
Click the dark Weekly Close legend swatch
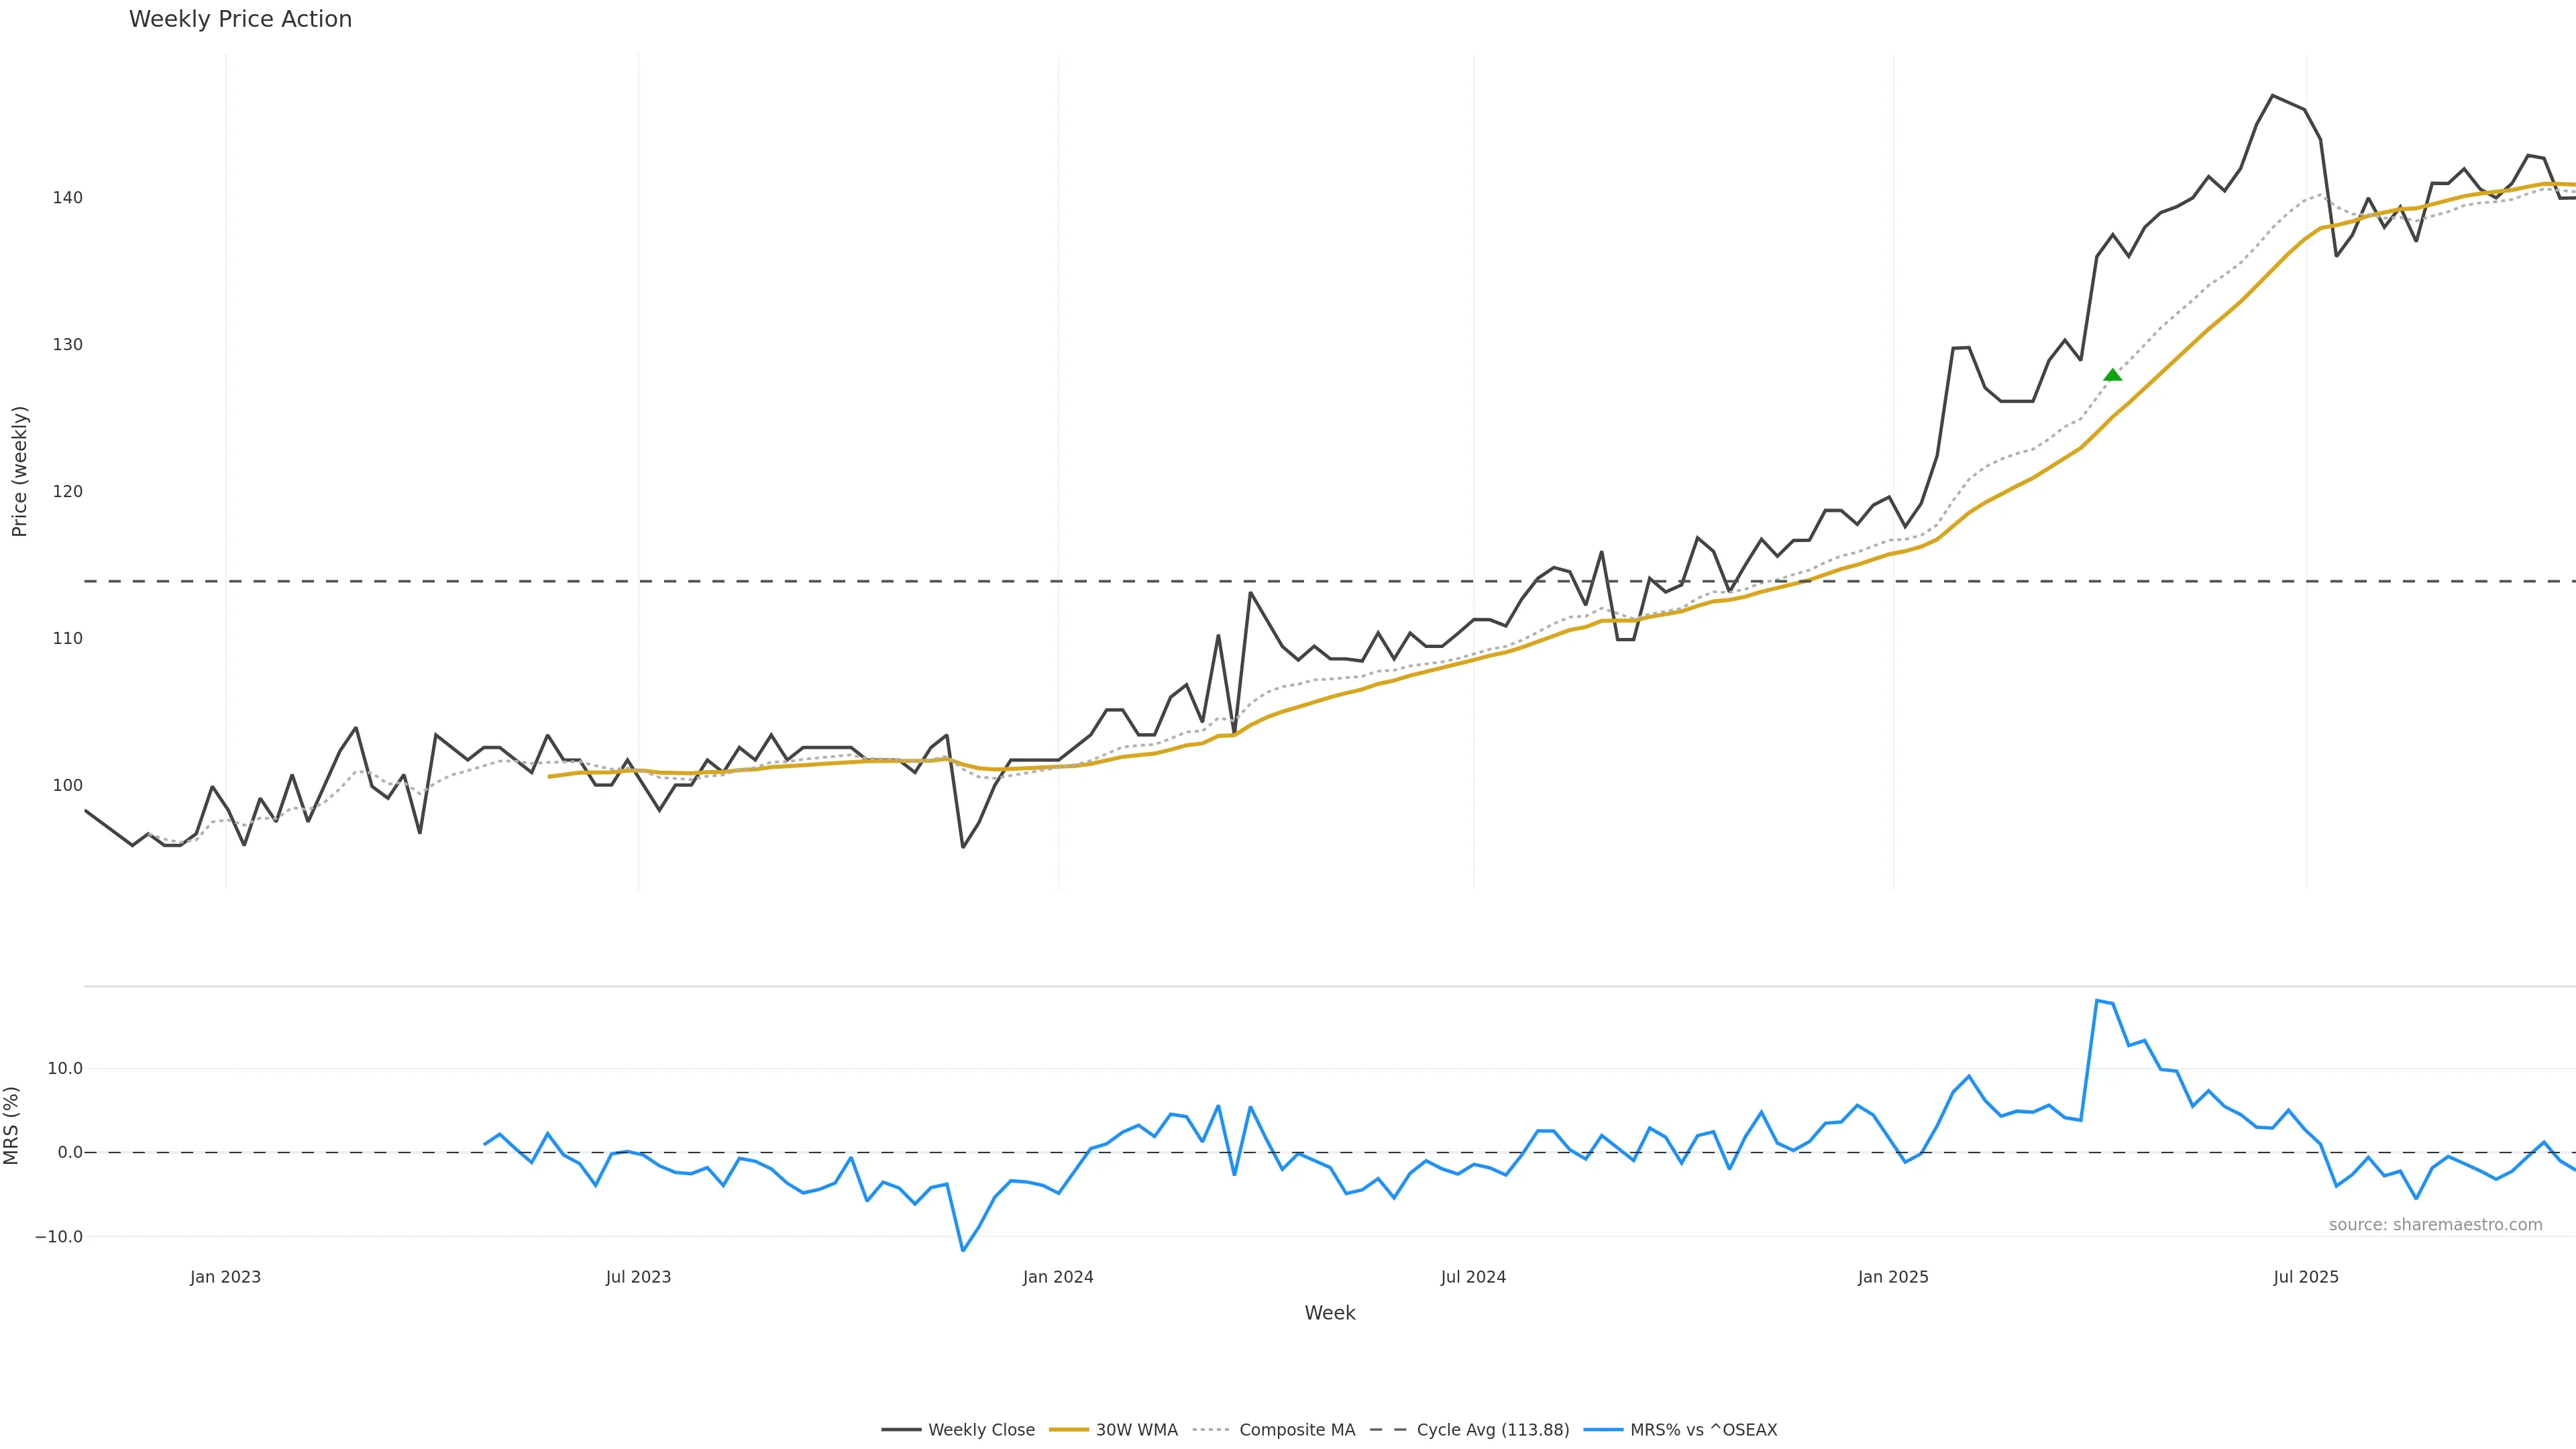coord(900,1430)
